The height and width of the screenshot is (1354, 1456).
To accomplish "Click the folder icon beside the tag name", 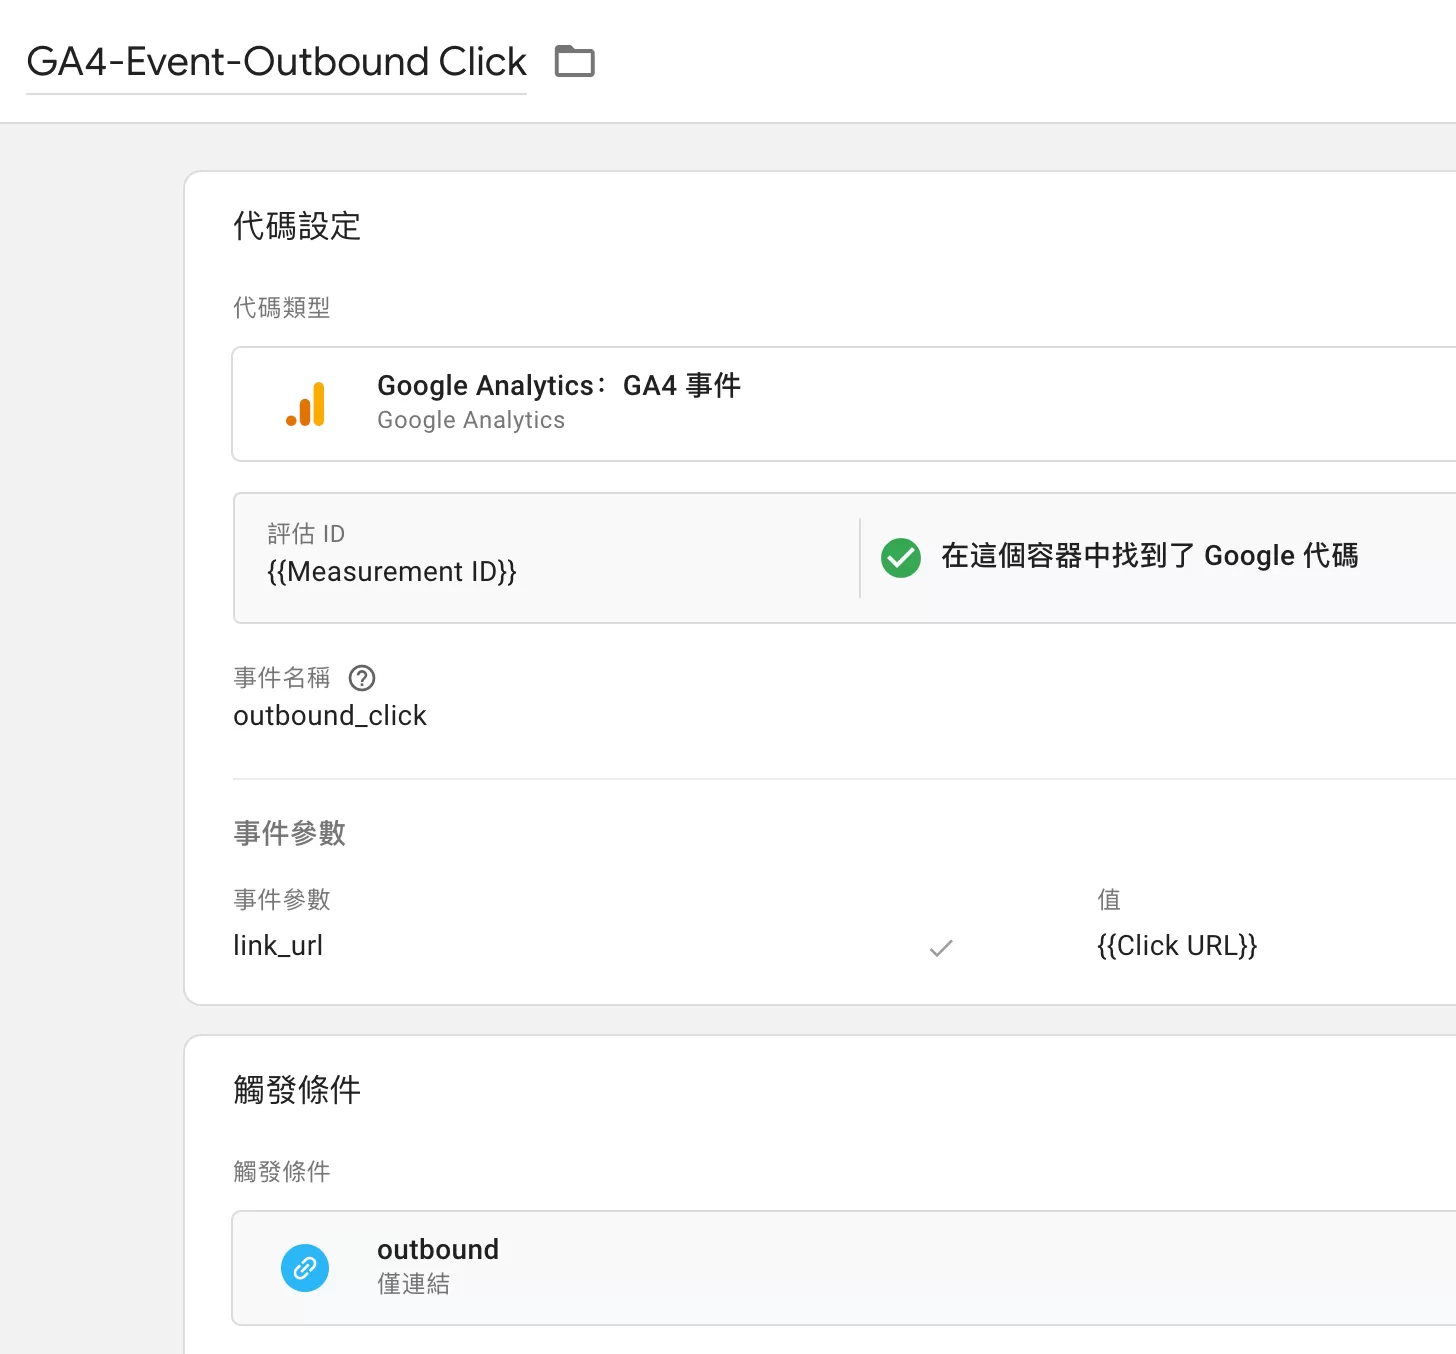I will click(575, 62).
